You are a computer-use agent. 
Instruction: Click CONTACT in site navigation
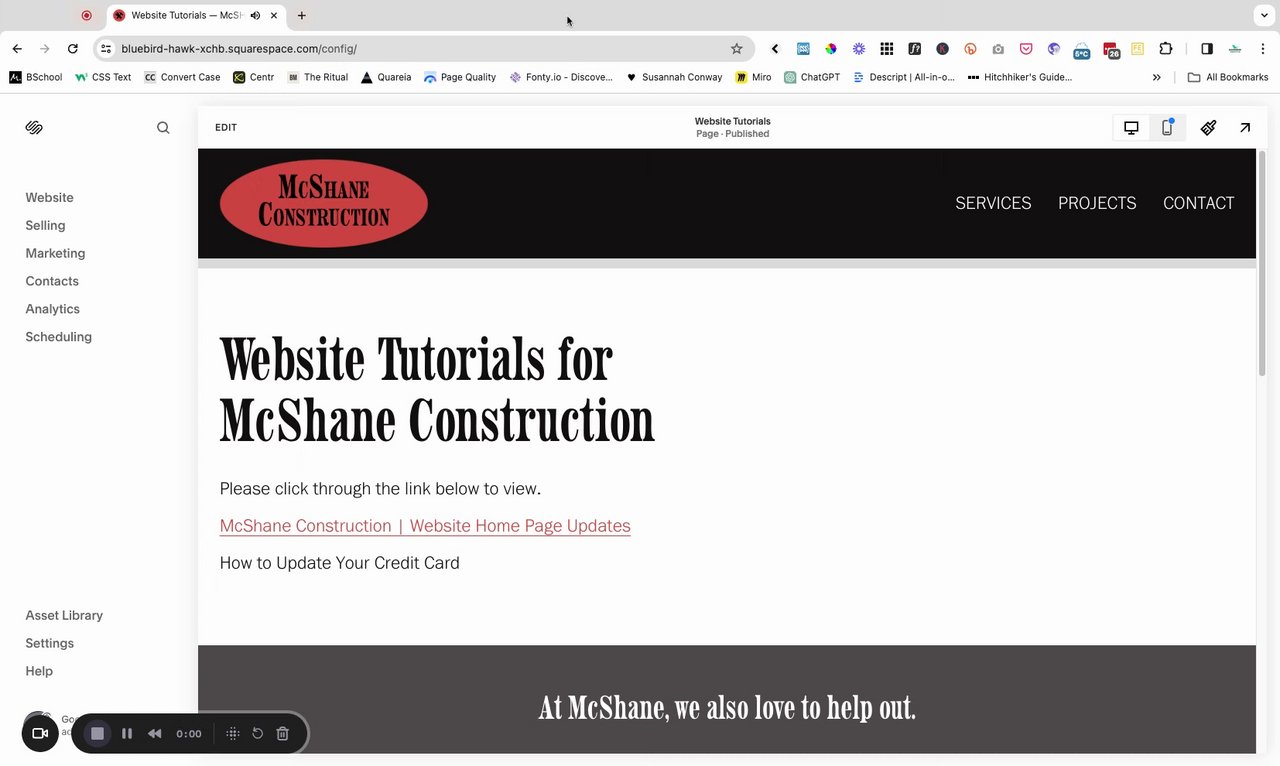point(1198,203)
